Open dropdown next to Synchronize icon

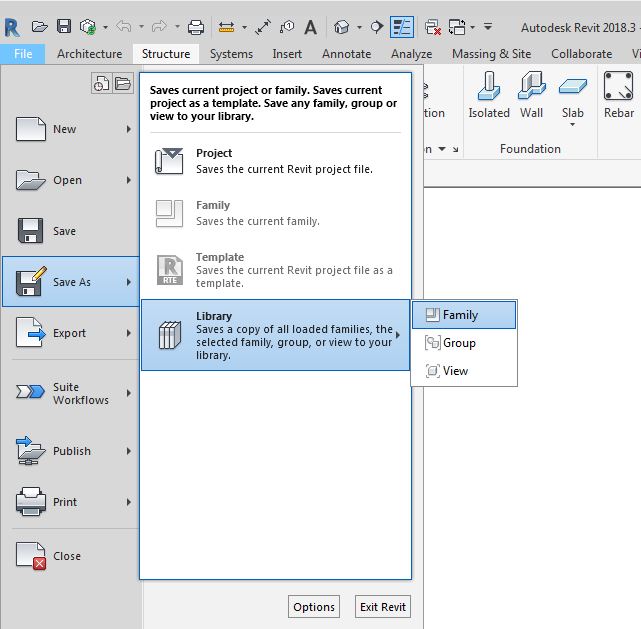105,27
